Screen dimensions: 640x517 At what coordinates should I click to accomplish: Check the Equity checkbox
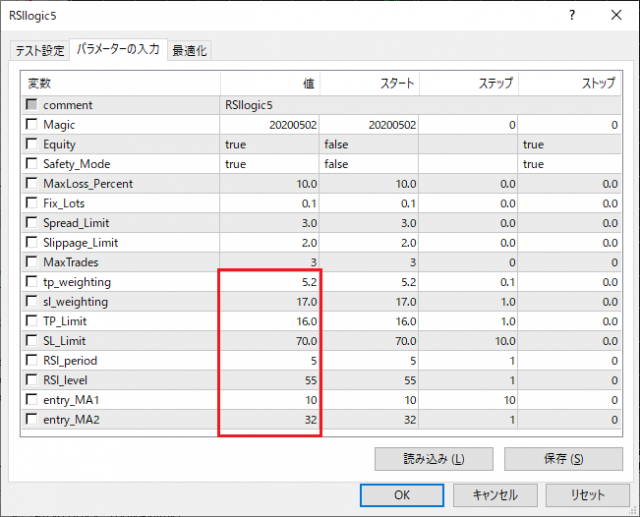(31, 143)
